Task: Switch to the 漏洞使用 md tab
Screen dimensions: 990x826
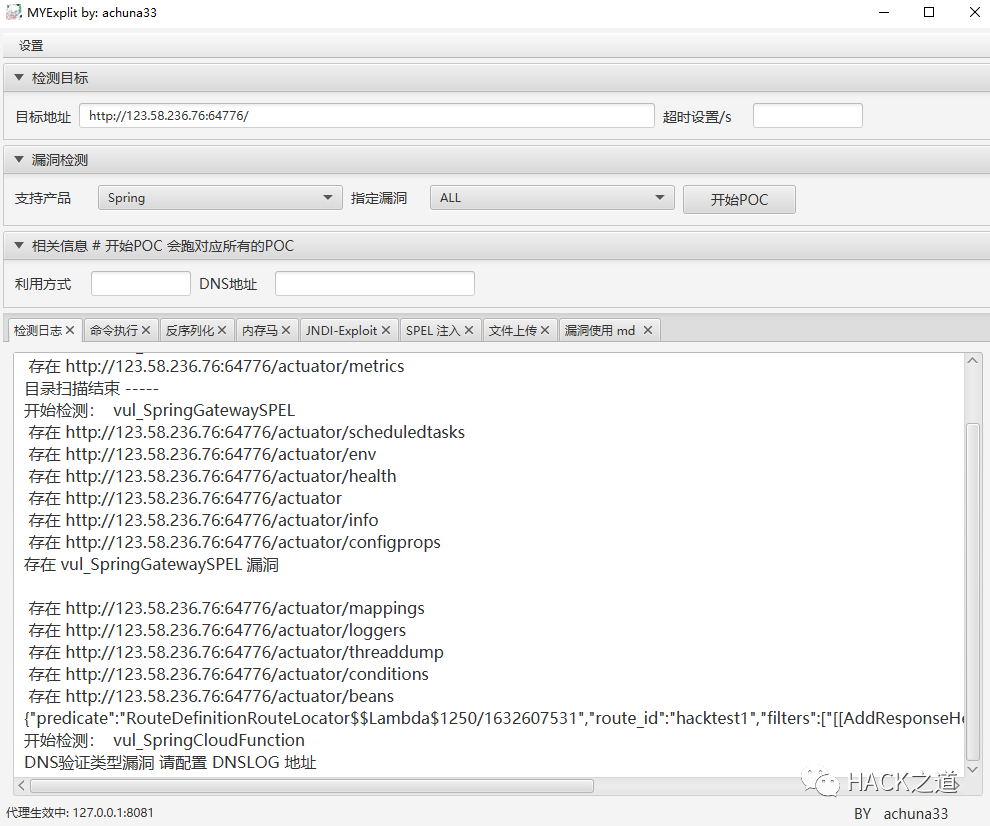Action: coord(600,330)
